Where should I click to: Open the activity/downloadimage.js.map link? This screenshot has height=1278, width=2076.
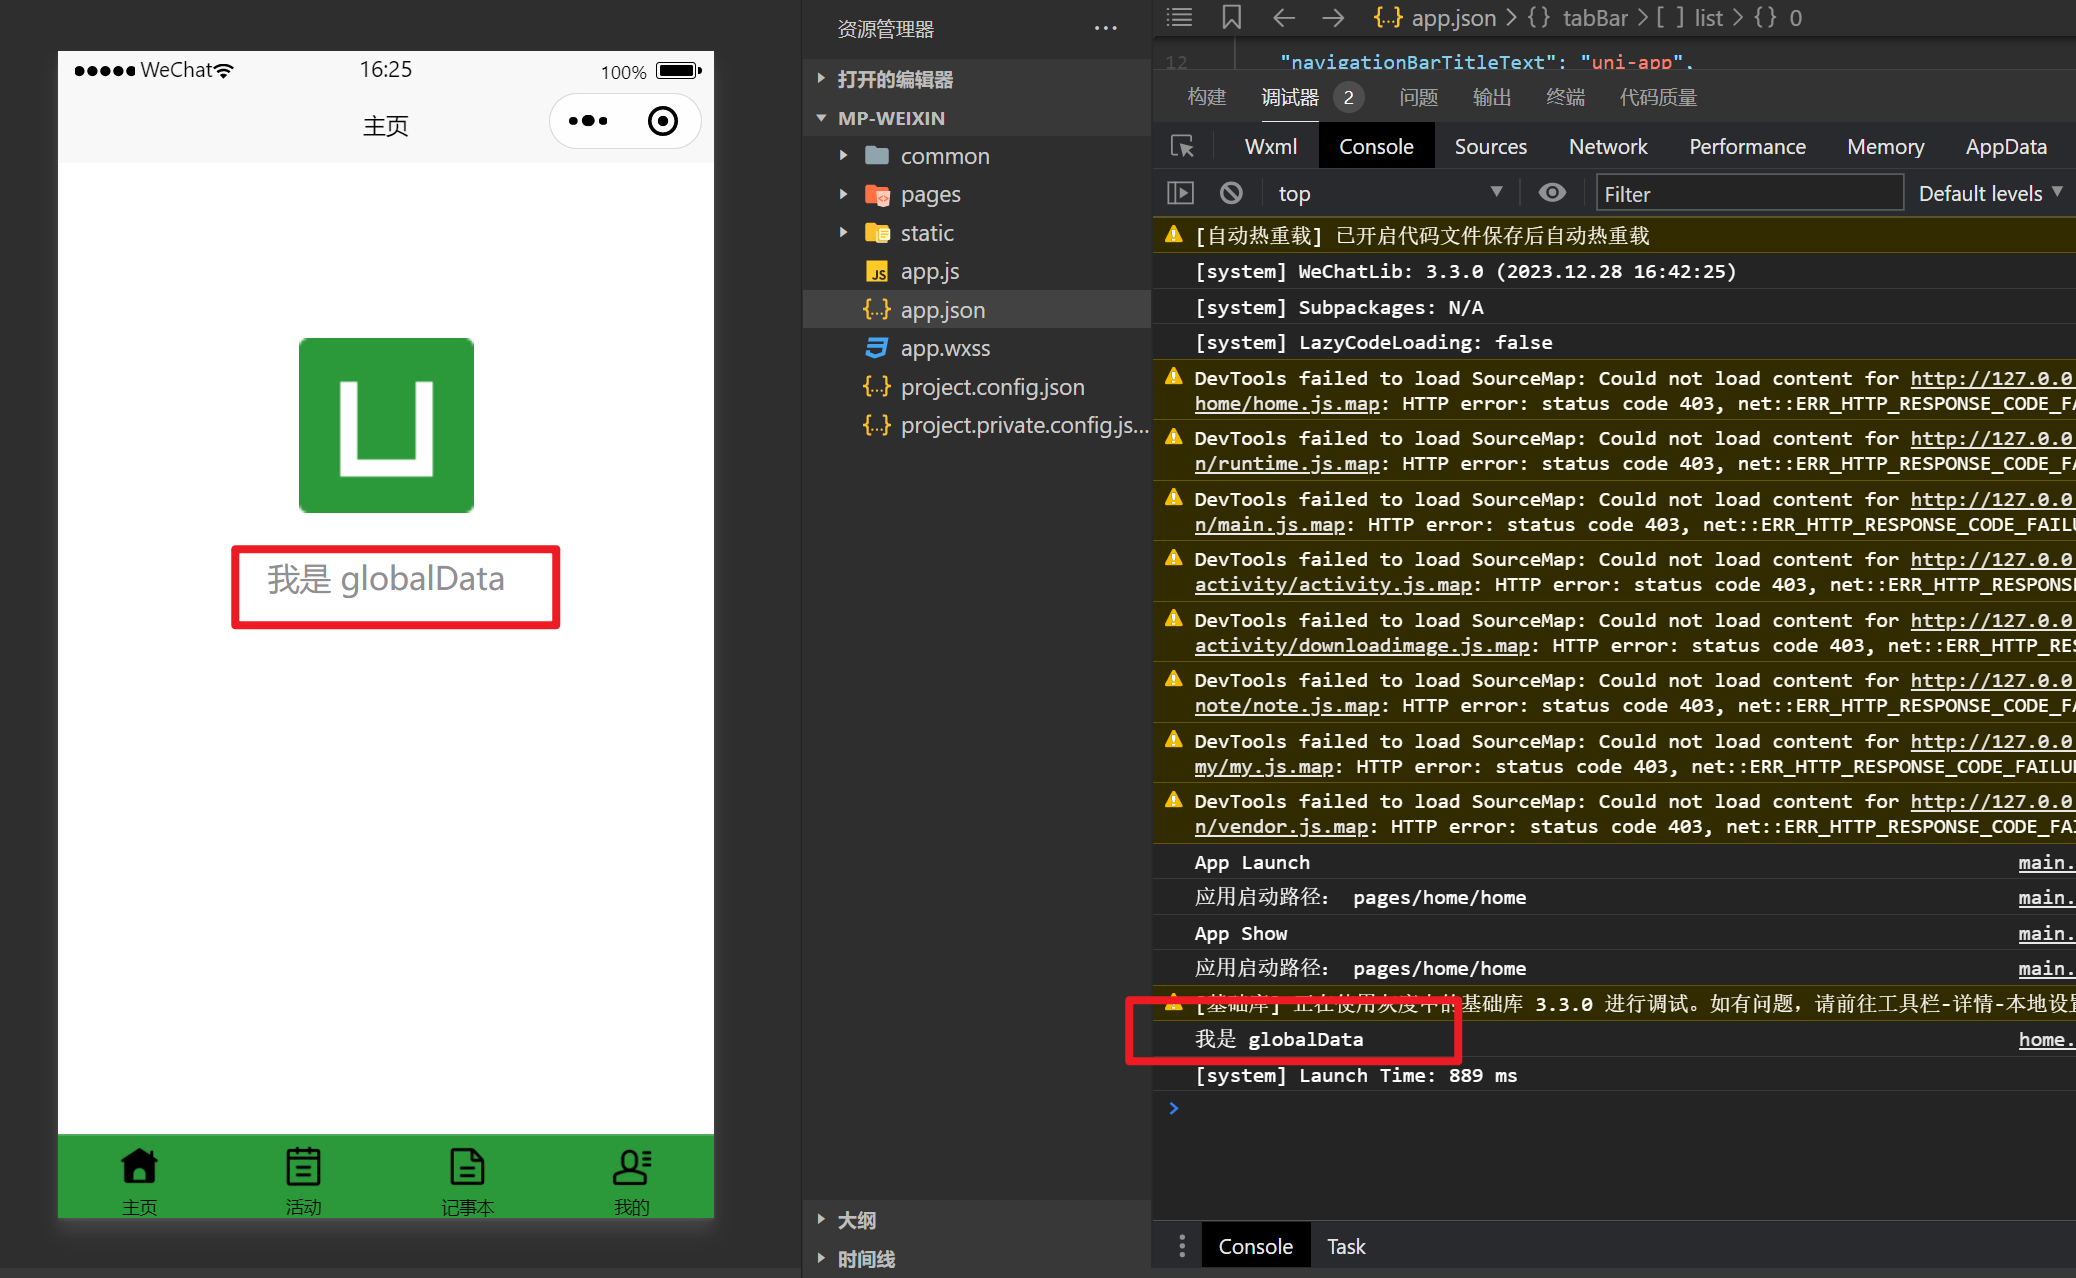point(1361,646)
